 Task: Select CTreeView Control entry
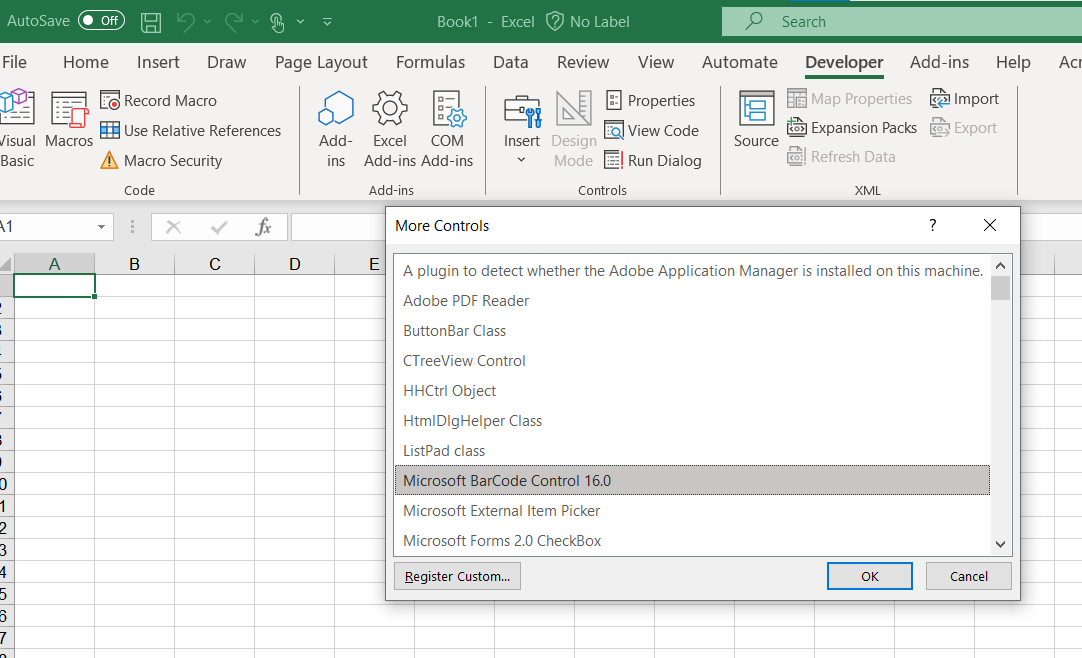coord(692,361)
